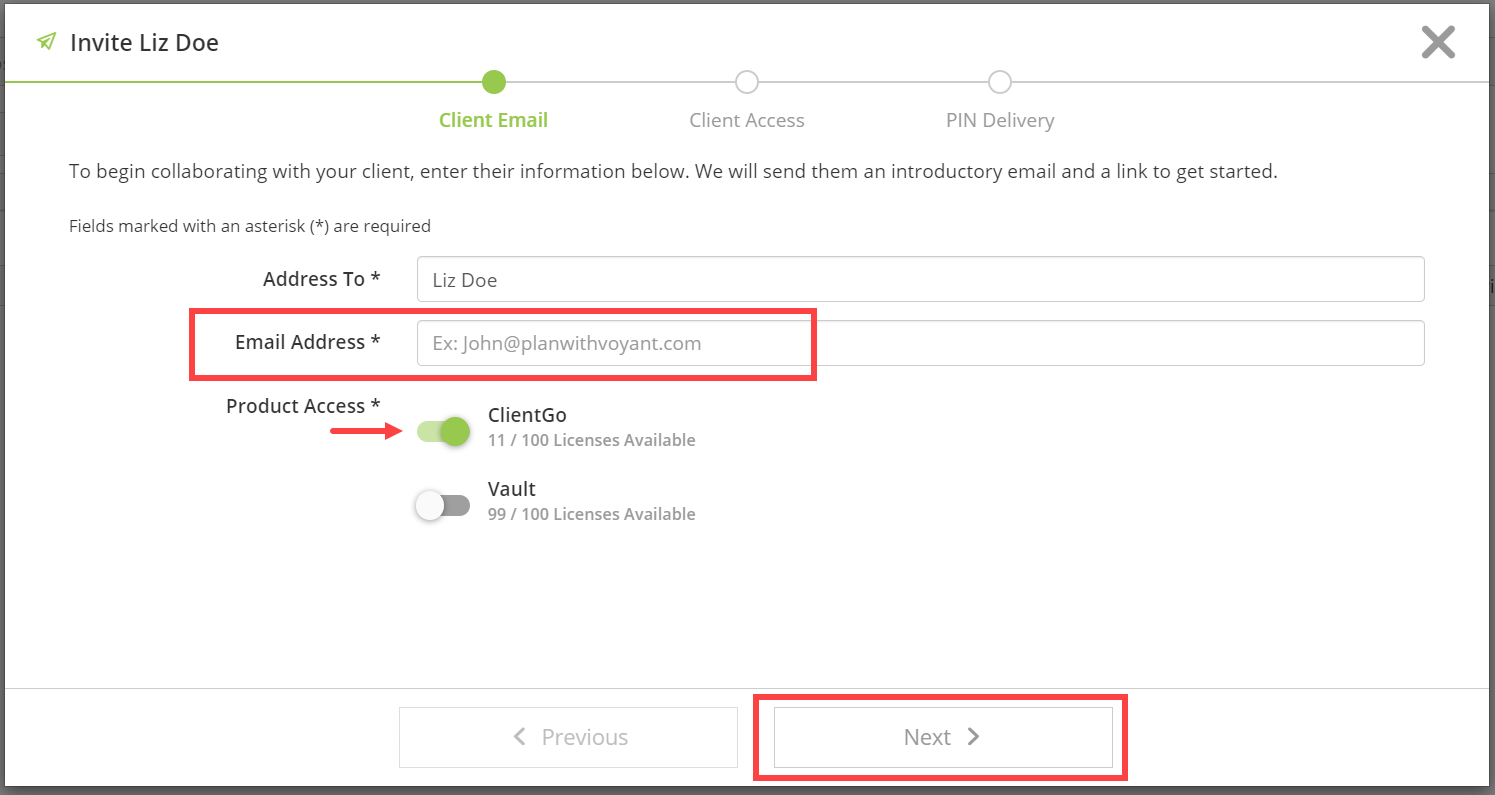Screen dimensions: 1495x795
Task: Go to the Client Access step label
Action: coord(747,120)
